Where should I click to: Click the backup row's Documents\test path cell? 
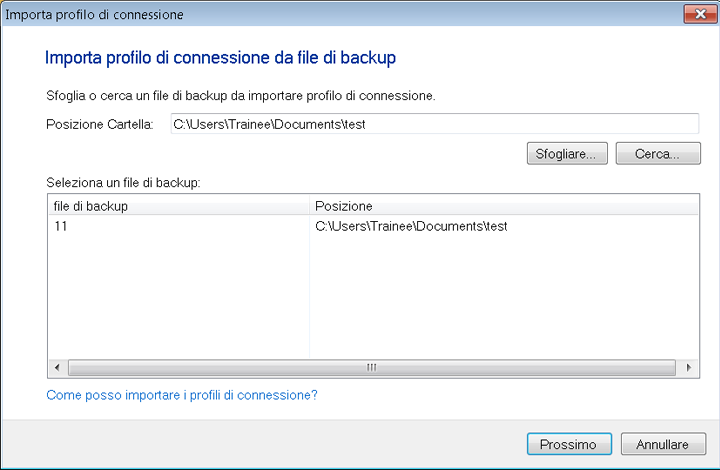point(411,227)
